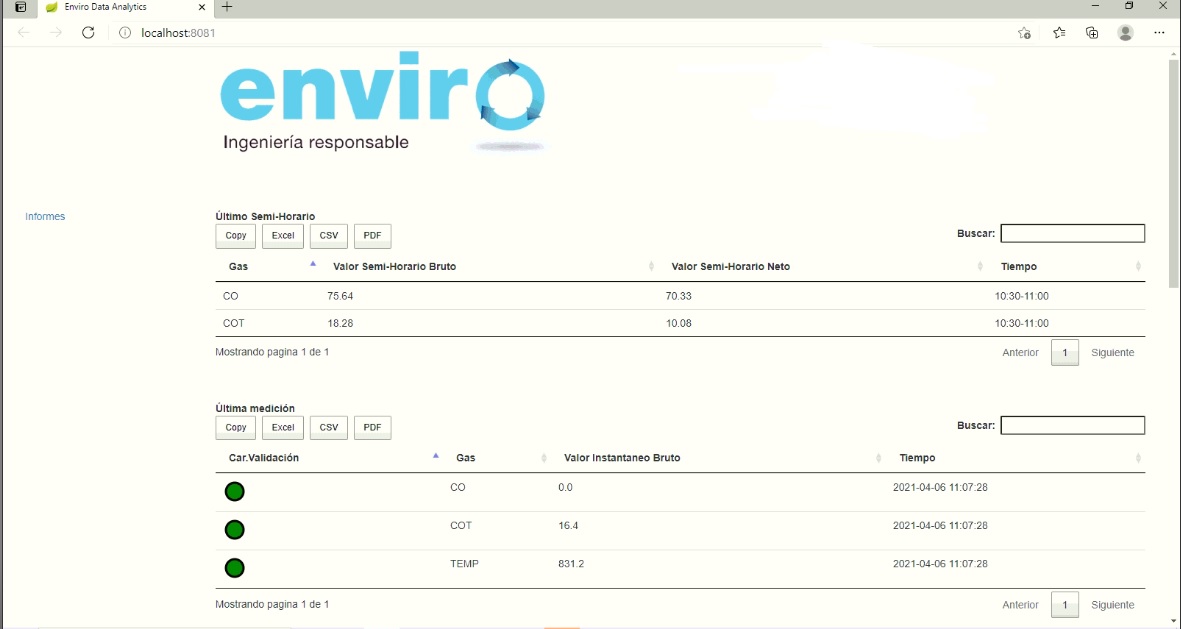Click green validation indicator for CO row

pos(234,492)
